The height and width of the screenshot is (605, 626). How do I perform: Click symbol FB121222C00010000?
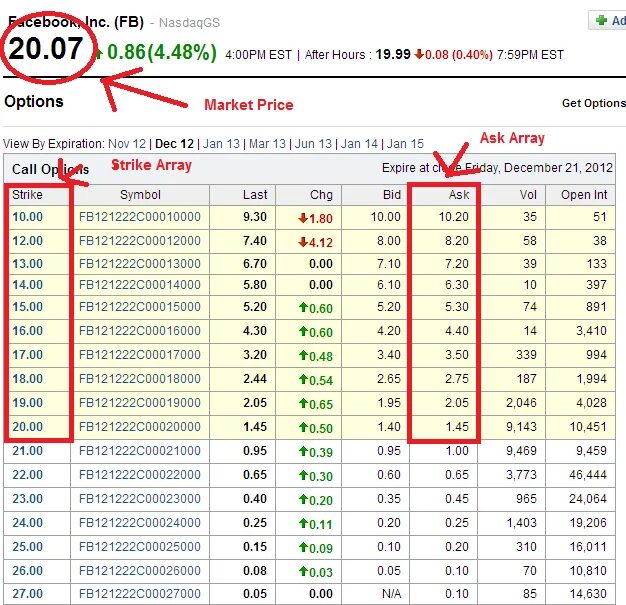(x=140, y=217)
